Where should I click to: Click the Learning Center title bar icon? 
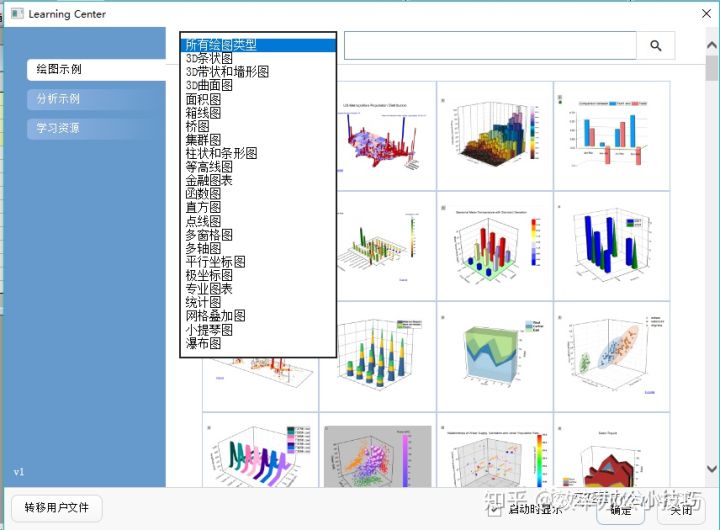click(x=16, y=14)
